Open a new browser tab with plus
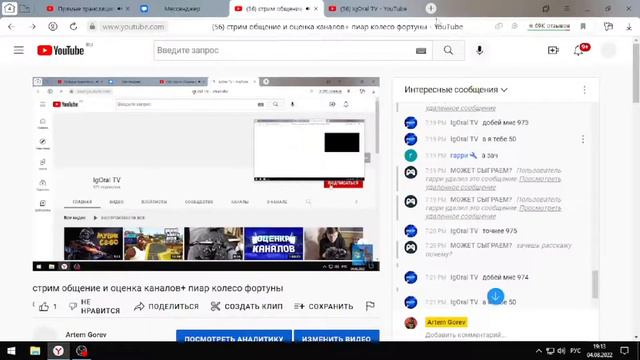The image size is (640, 360). coord(431,8)
